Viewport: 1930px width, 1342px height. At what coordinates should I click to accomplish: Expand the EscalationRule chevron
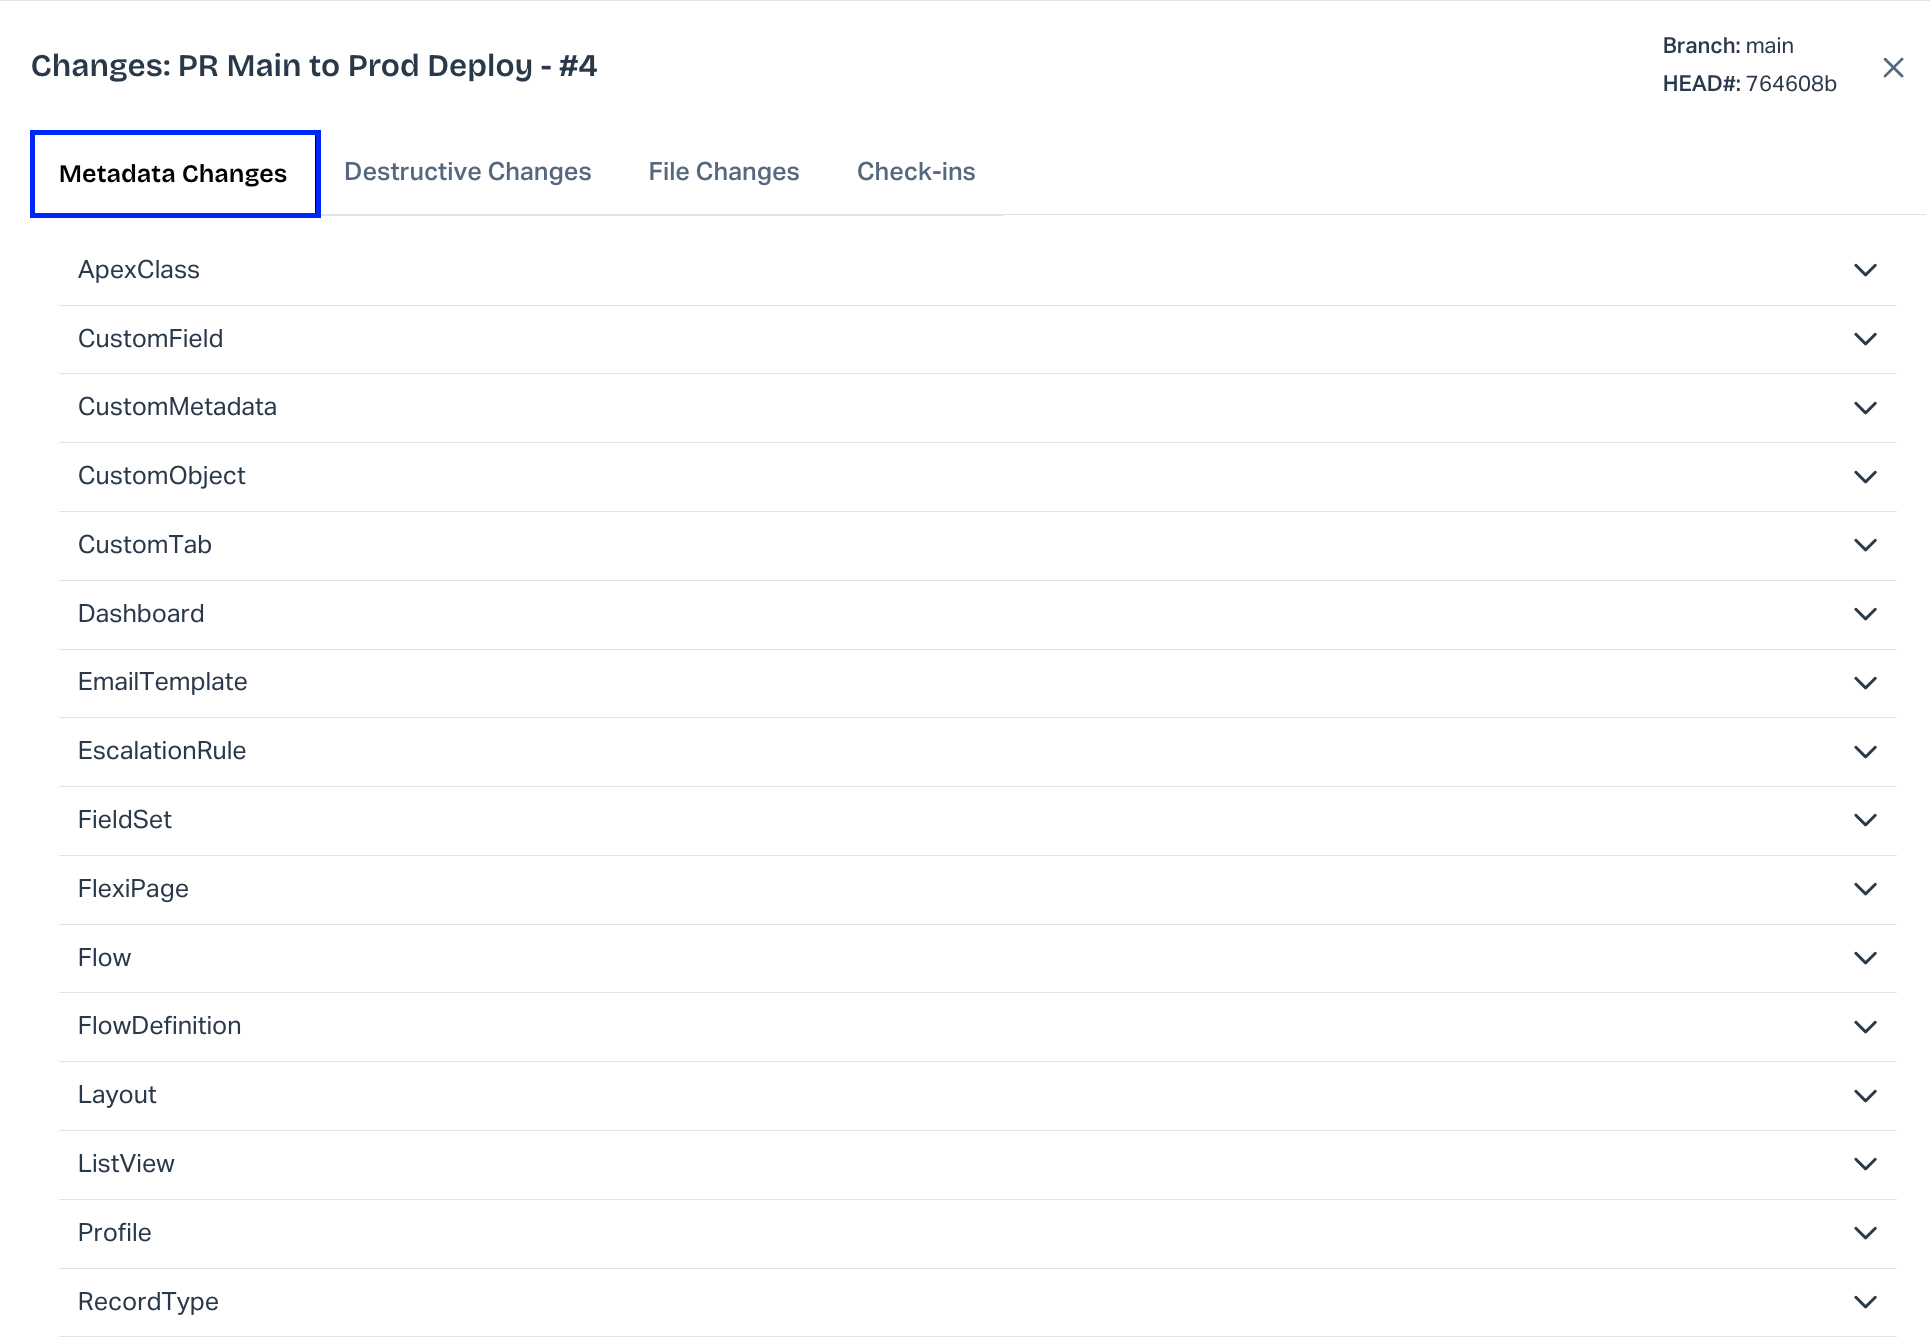click(1865, 752)
